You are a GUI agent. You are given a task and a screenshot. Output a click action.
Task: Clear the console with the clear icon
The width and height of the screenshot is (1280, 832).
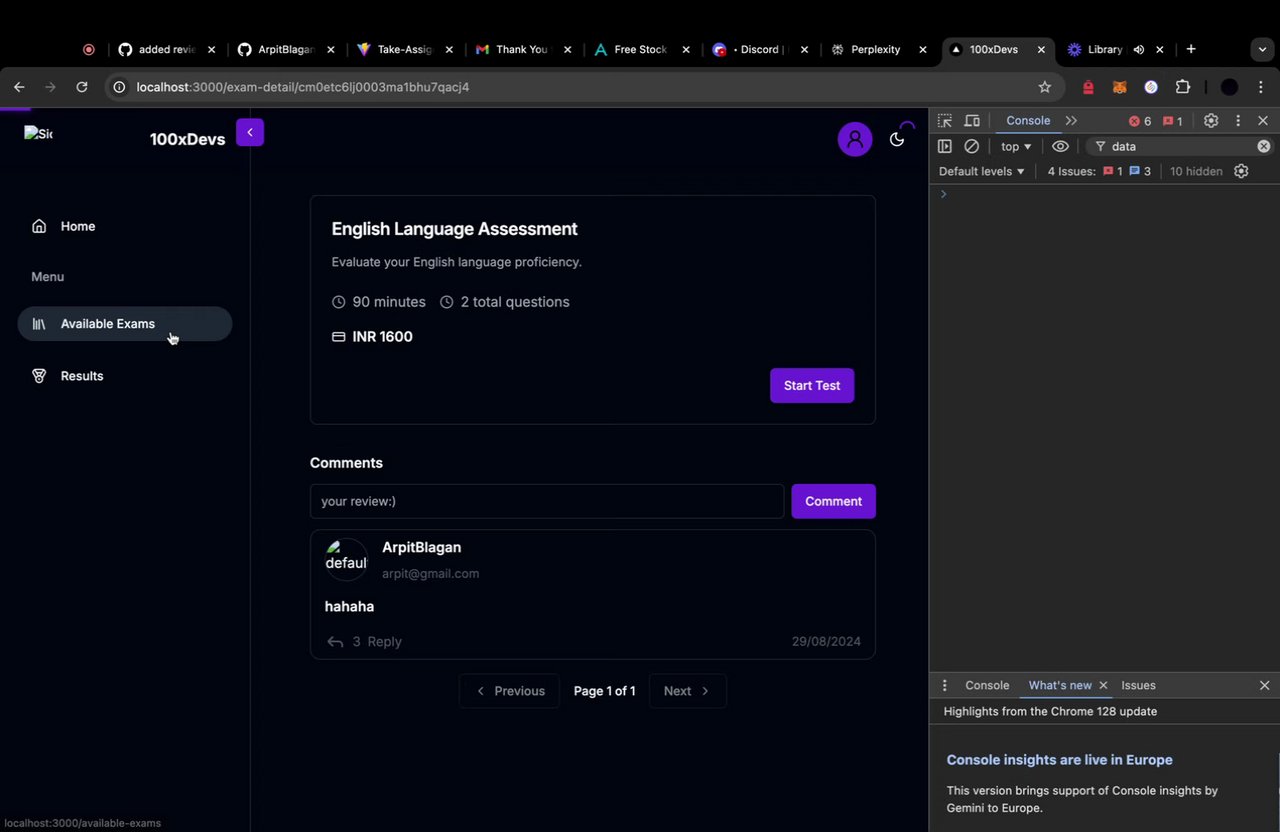click(x=971, y=146)
